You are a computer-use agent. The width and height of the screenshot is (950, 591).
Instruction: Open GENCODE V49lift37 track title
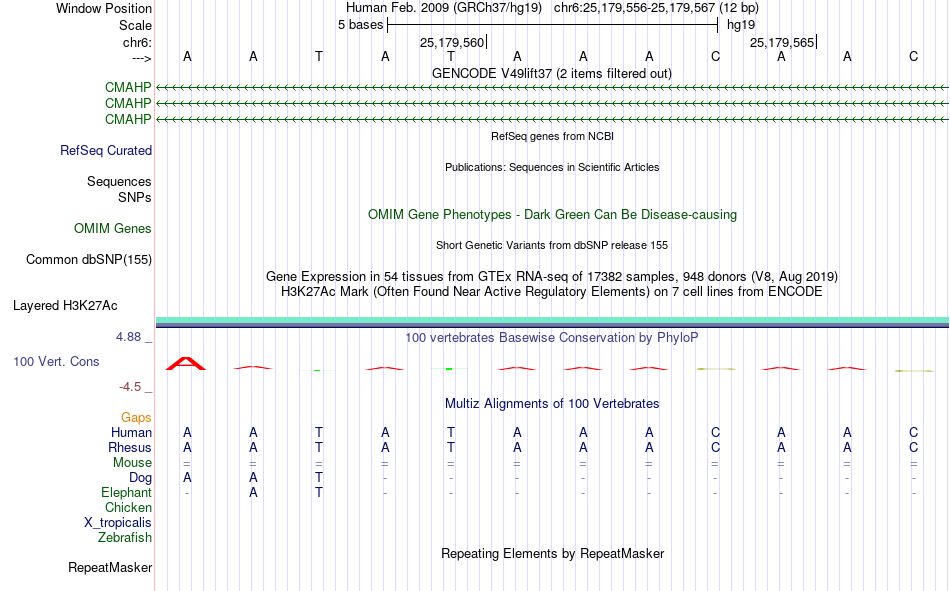point(552,73)
